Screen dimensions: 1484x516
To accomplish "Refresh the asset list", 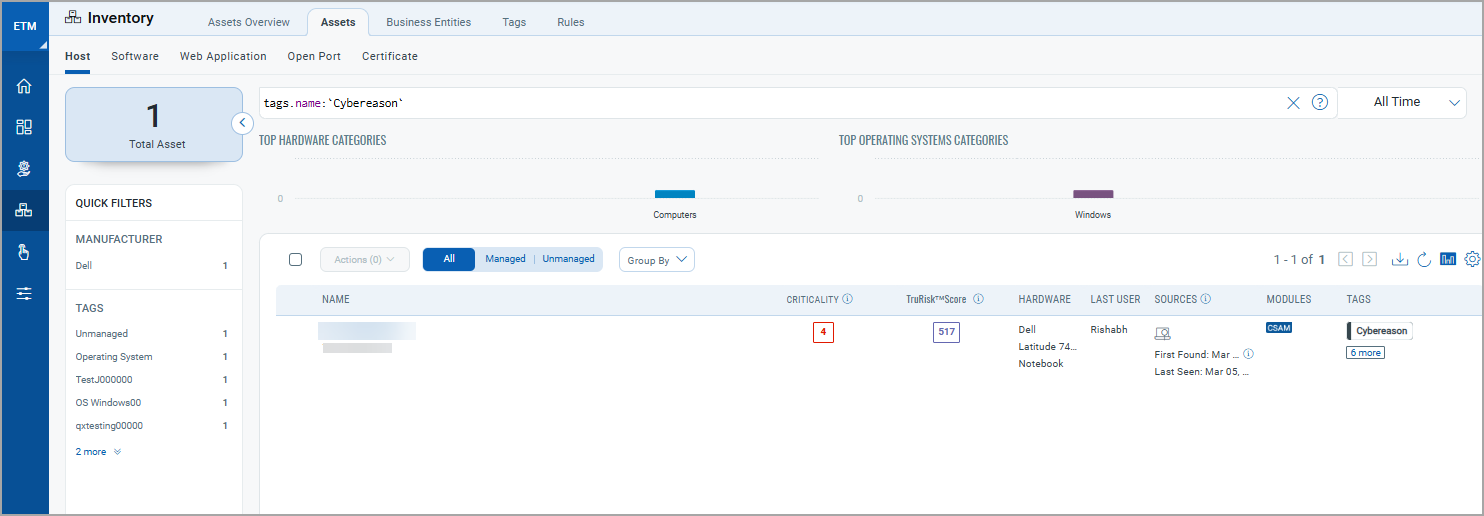I will [x=1424, y=259].
